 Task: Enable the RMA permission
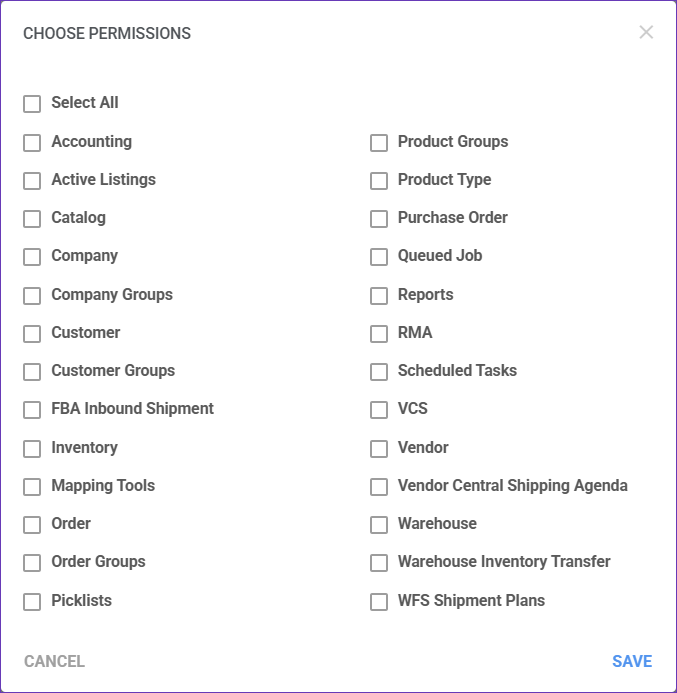click(x=379, y=334)
